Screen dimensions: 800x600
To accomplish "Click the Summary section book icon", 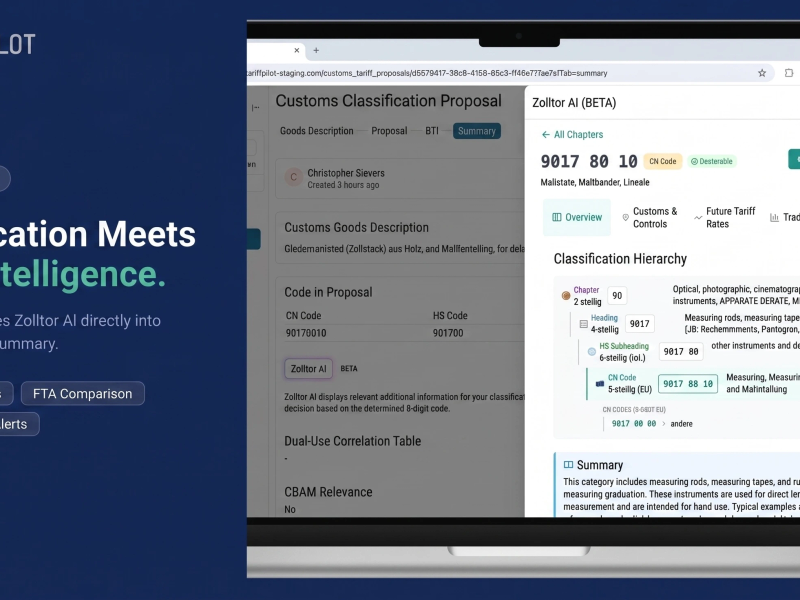I will pyautogui.click(x=568, y=465).
